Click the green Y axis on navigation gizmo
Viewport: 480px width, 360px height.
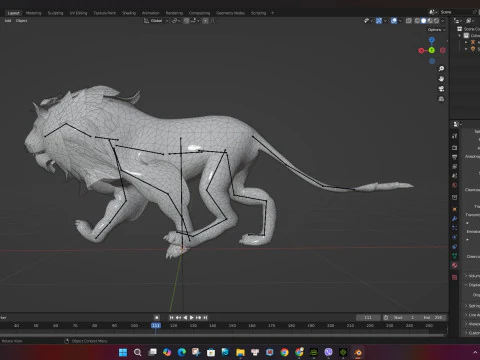[x=432, y=50]
